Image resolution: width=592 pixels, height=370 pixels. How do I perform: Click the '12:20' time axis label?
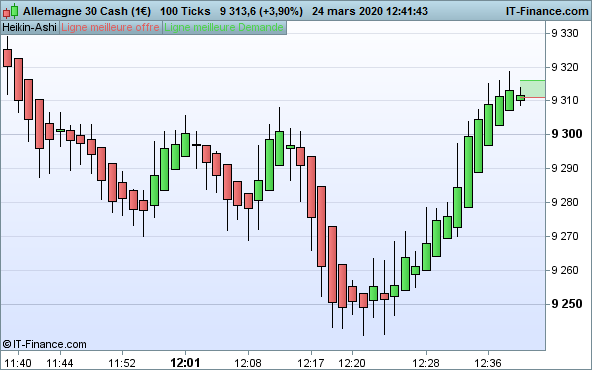352,363
